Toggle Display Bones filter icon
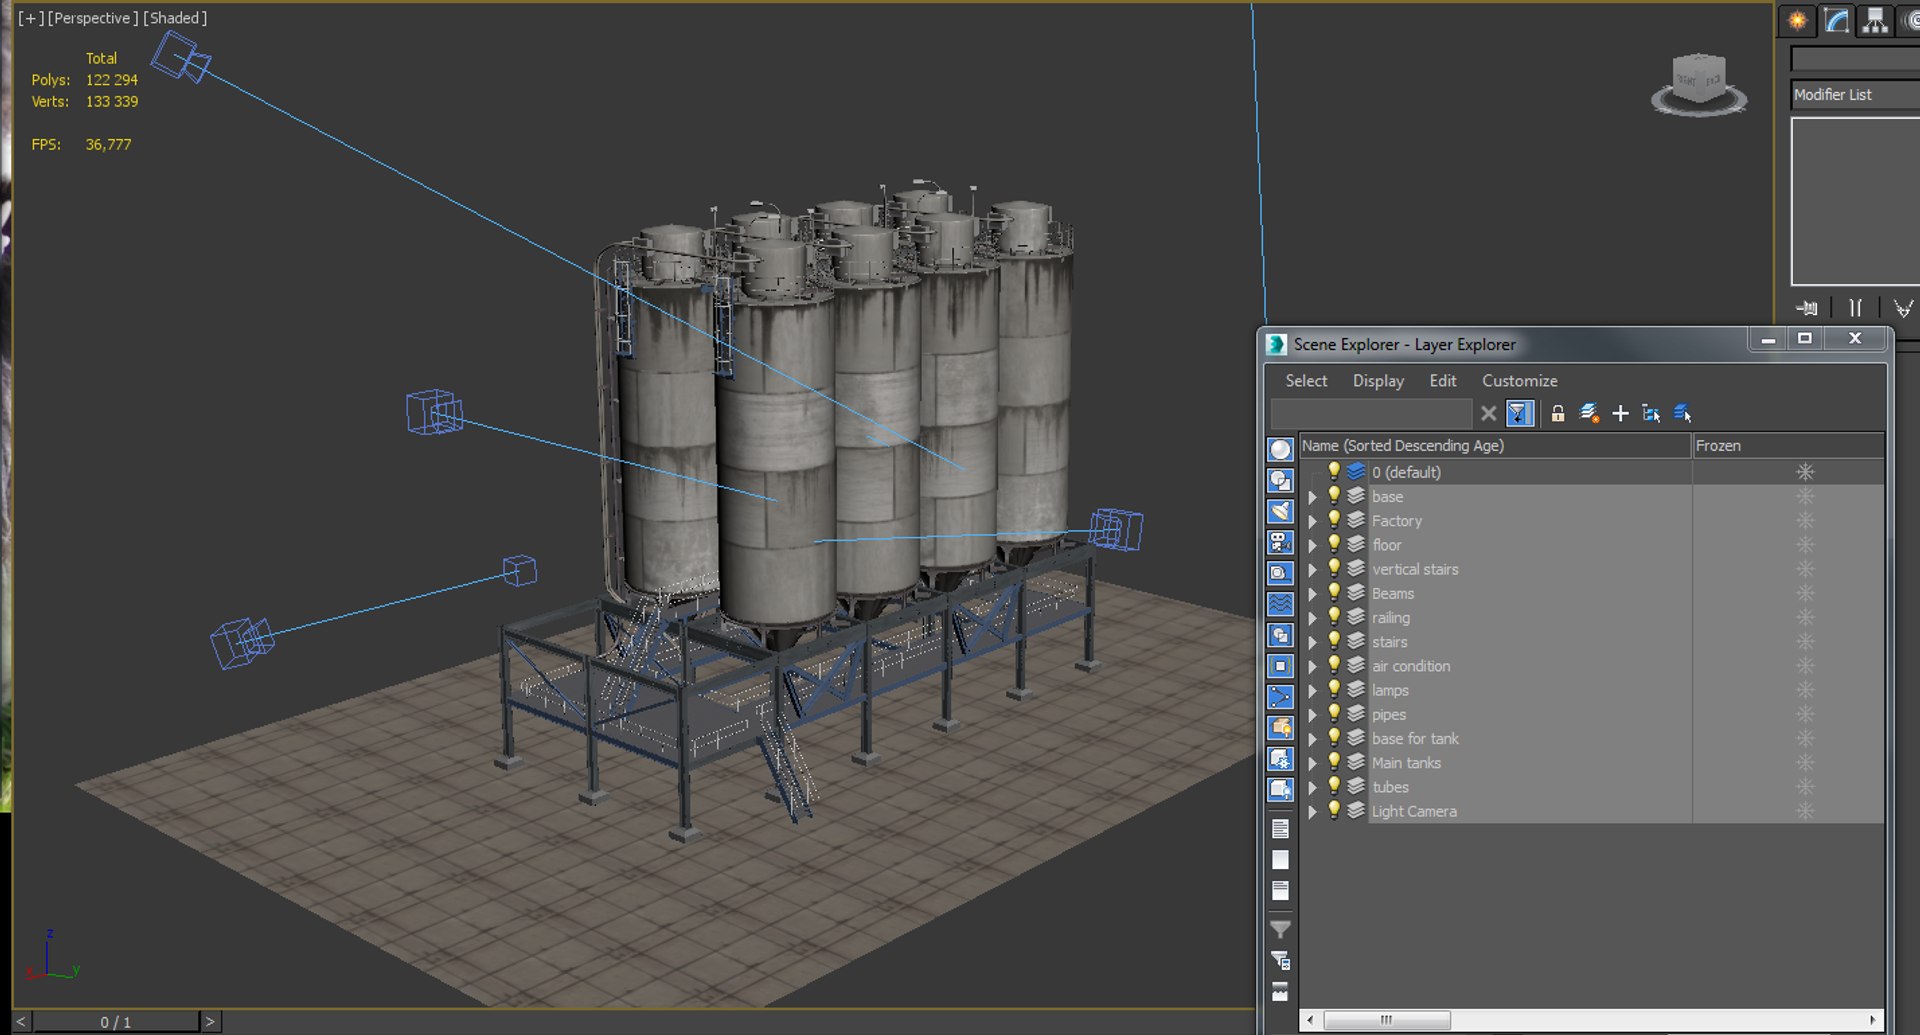The image size is (1920, 1035). click(x=1280, y=697)
